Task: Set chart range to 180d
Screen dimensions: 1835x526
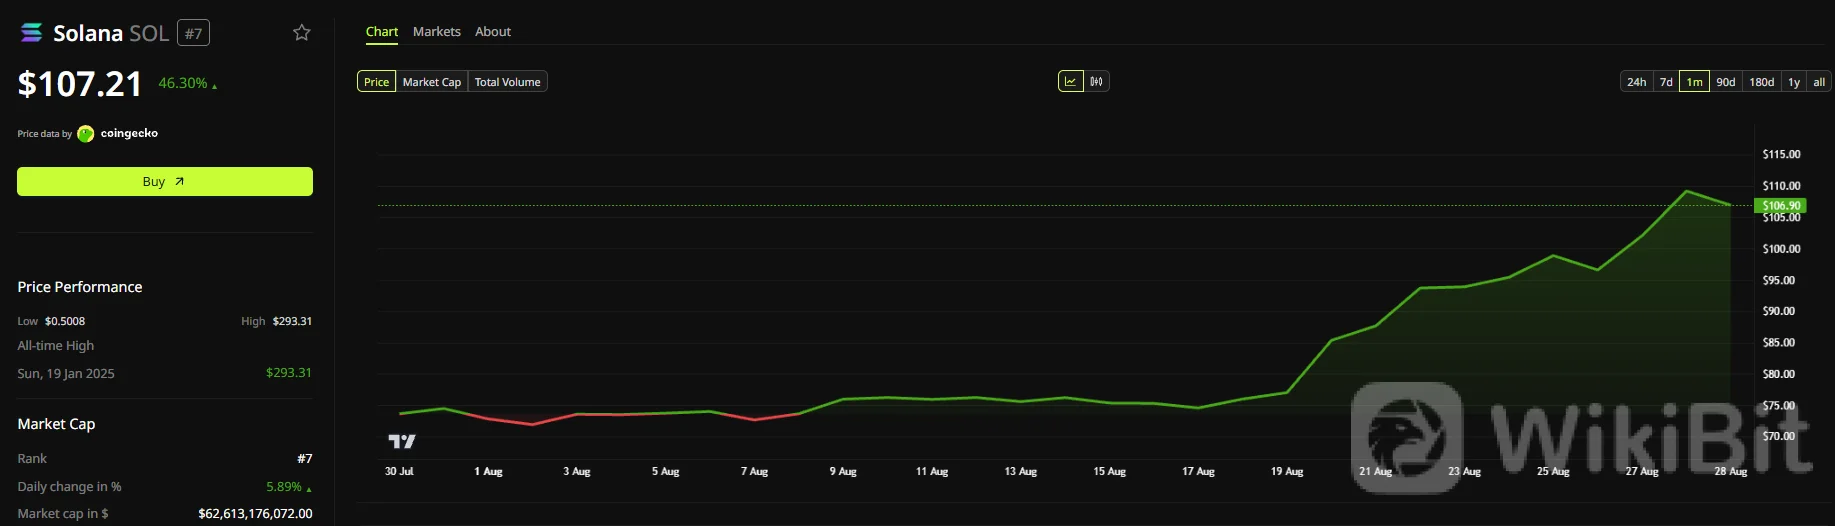Action: point(1762,82)
